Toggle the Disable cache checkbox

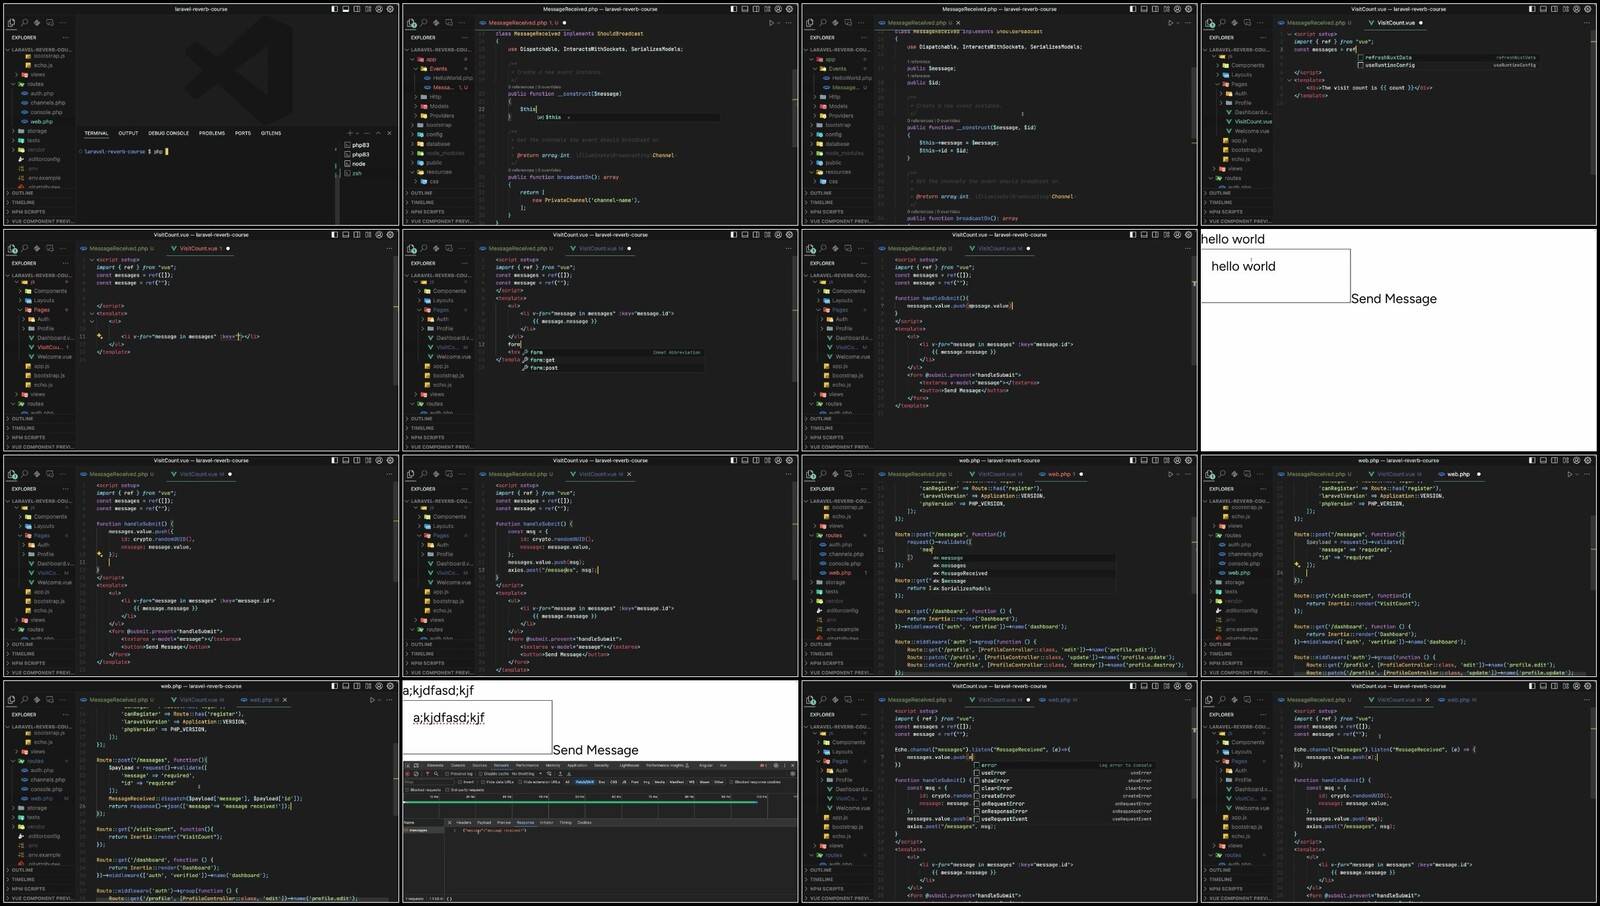[x=481, y=774]
